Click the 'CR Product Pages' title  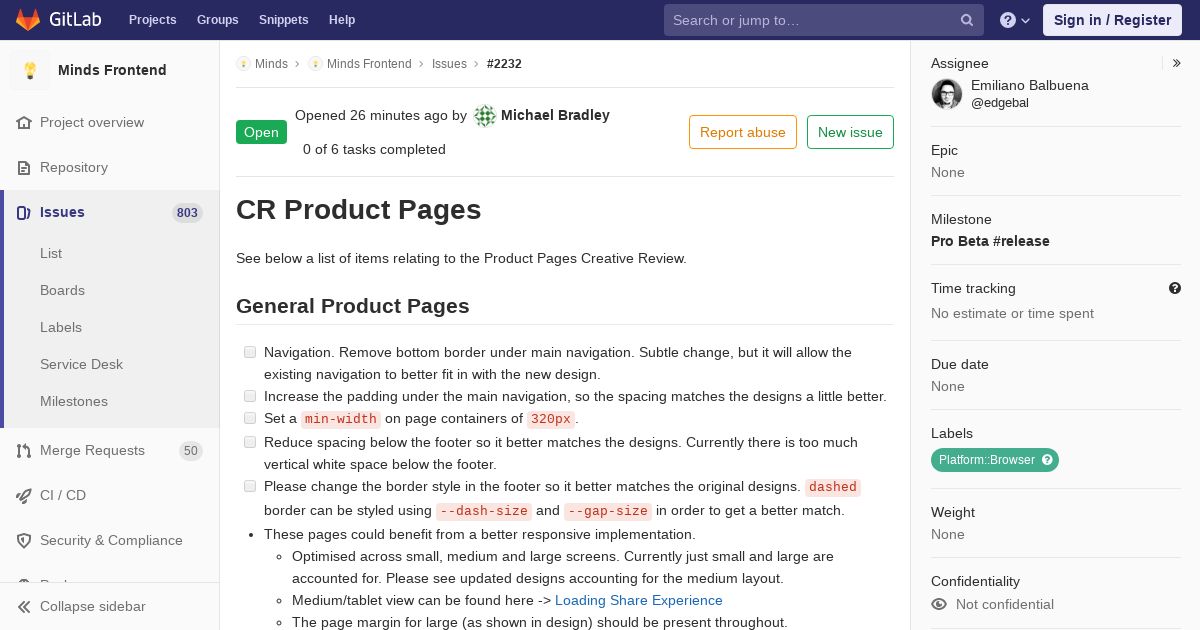coord(359,210)
